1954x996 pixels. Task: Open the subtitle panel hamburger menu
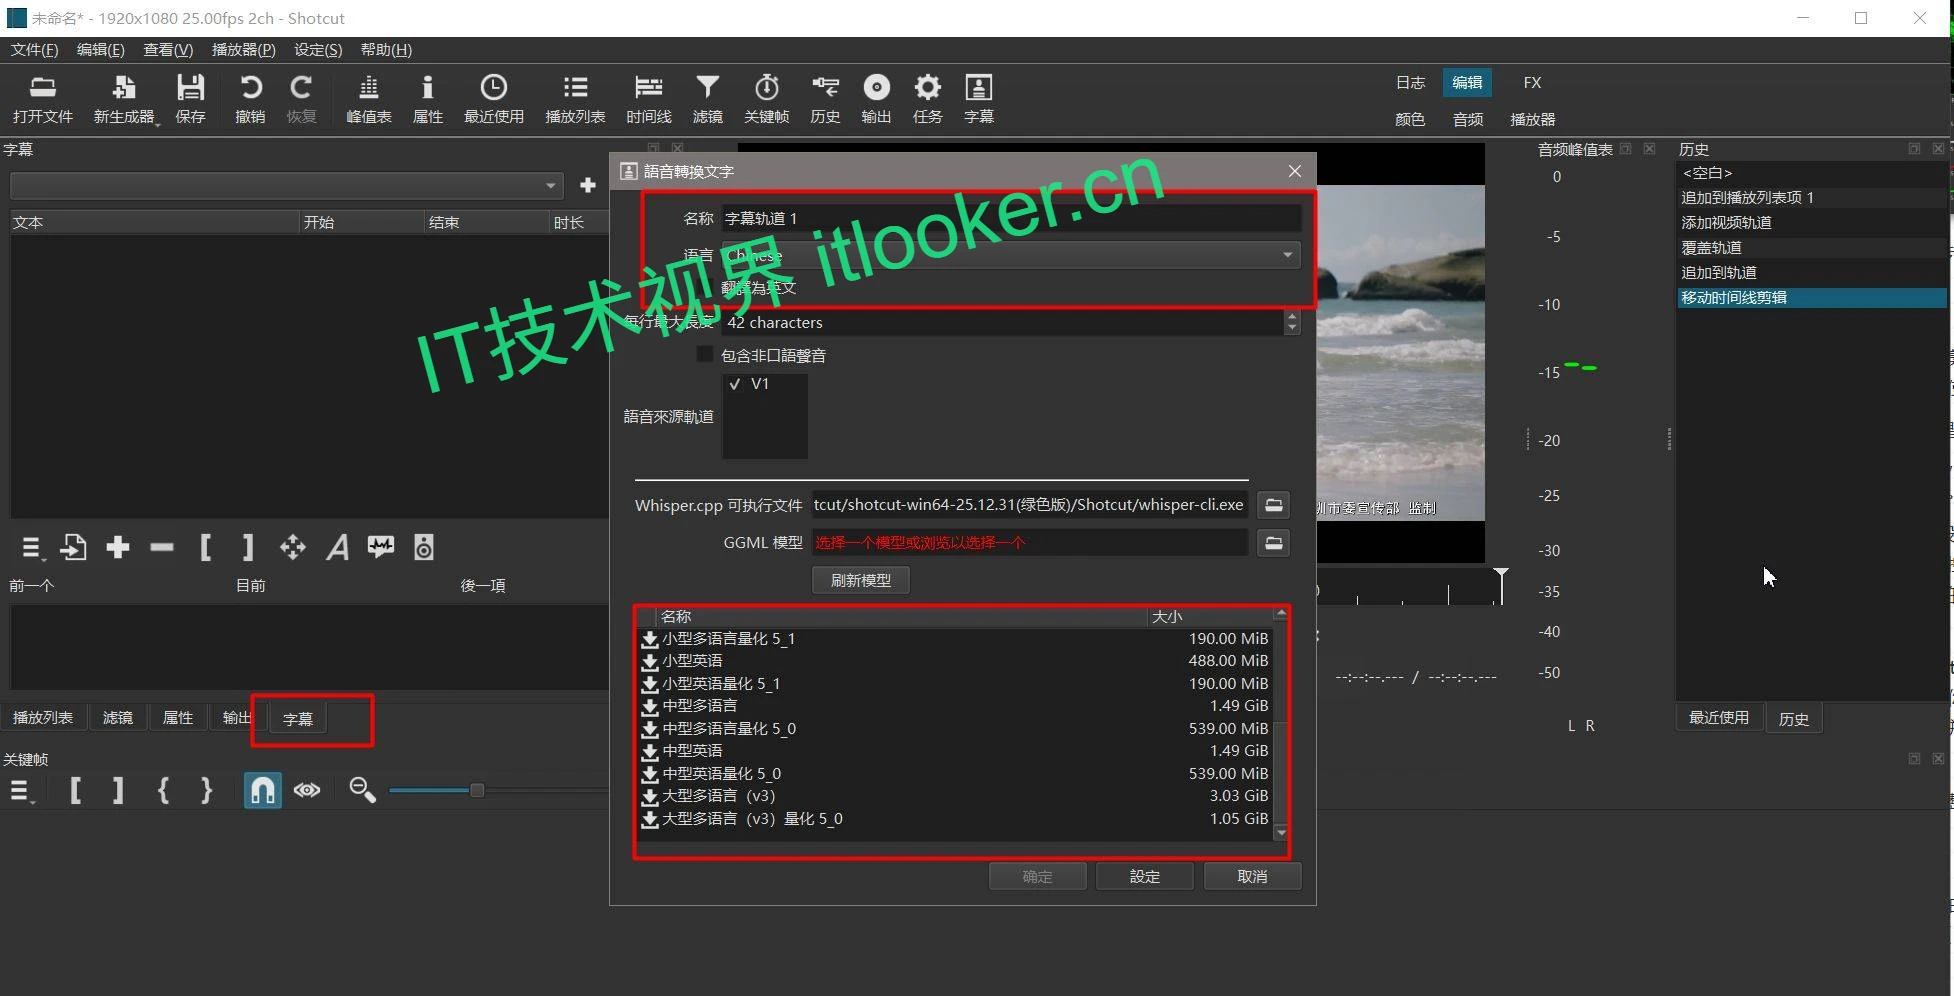[x=31, y=547]
